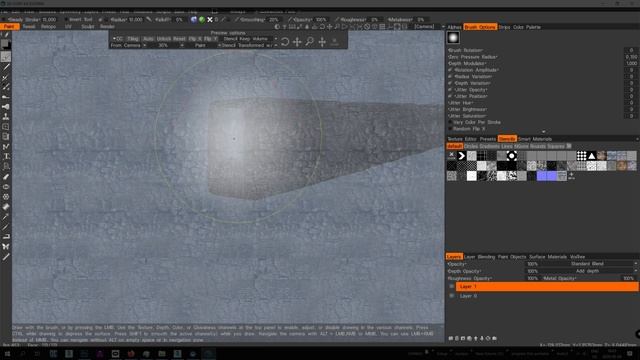Click the round brush alpha preview thumbnail
The image size is (640, 360).
[453, 38]
